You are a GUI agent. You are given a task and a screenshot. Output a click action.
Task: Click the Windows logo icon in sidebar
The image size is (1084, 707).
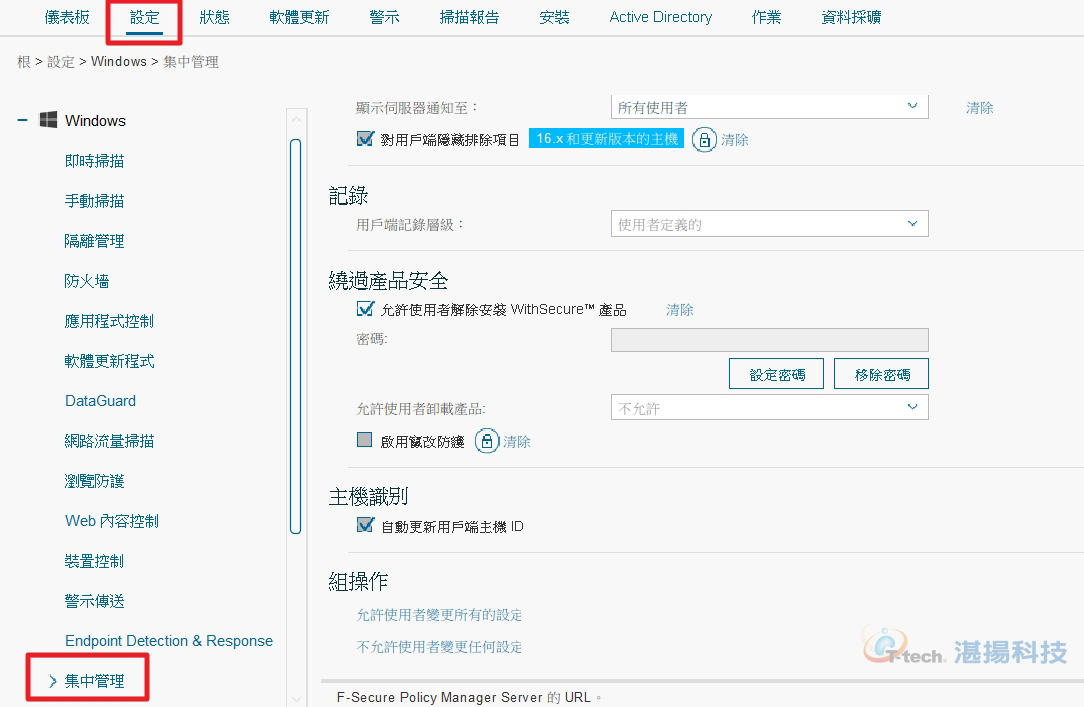[x=48, y=120]
